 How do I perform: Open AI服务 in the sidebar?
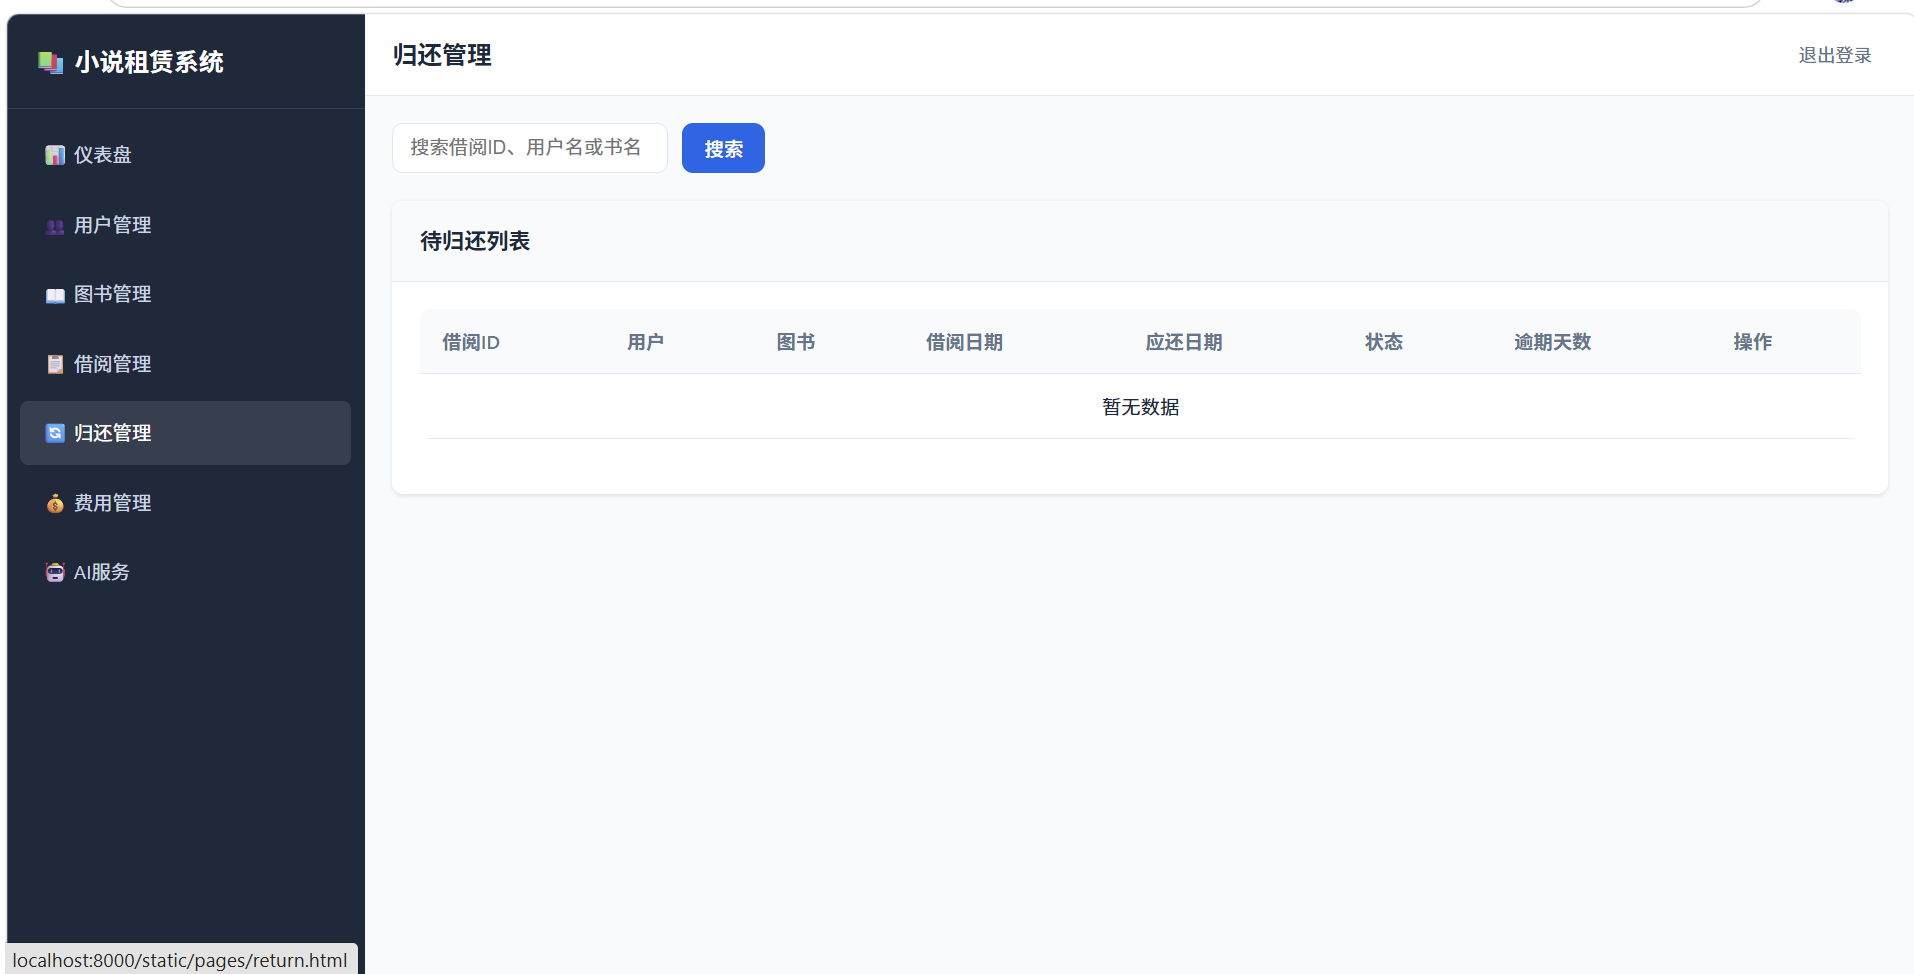(185, 572)
